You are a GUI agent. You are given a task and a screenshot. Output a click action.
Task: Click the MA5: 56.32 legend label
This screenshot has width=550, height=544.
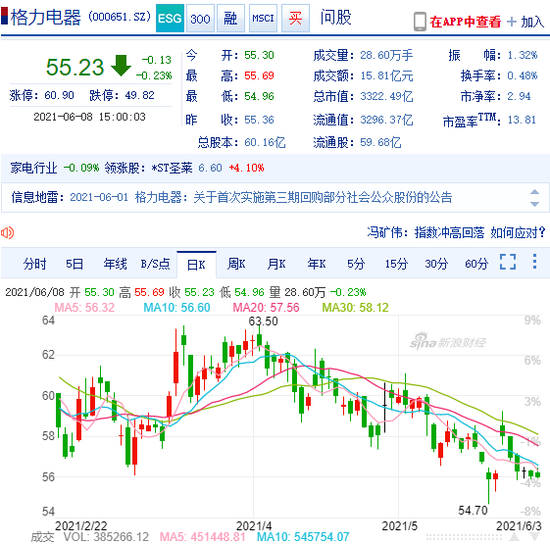click(x=85, y=308)
